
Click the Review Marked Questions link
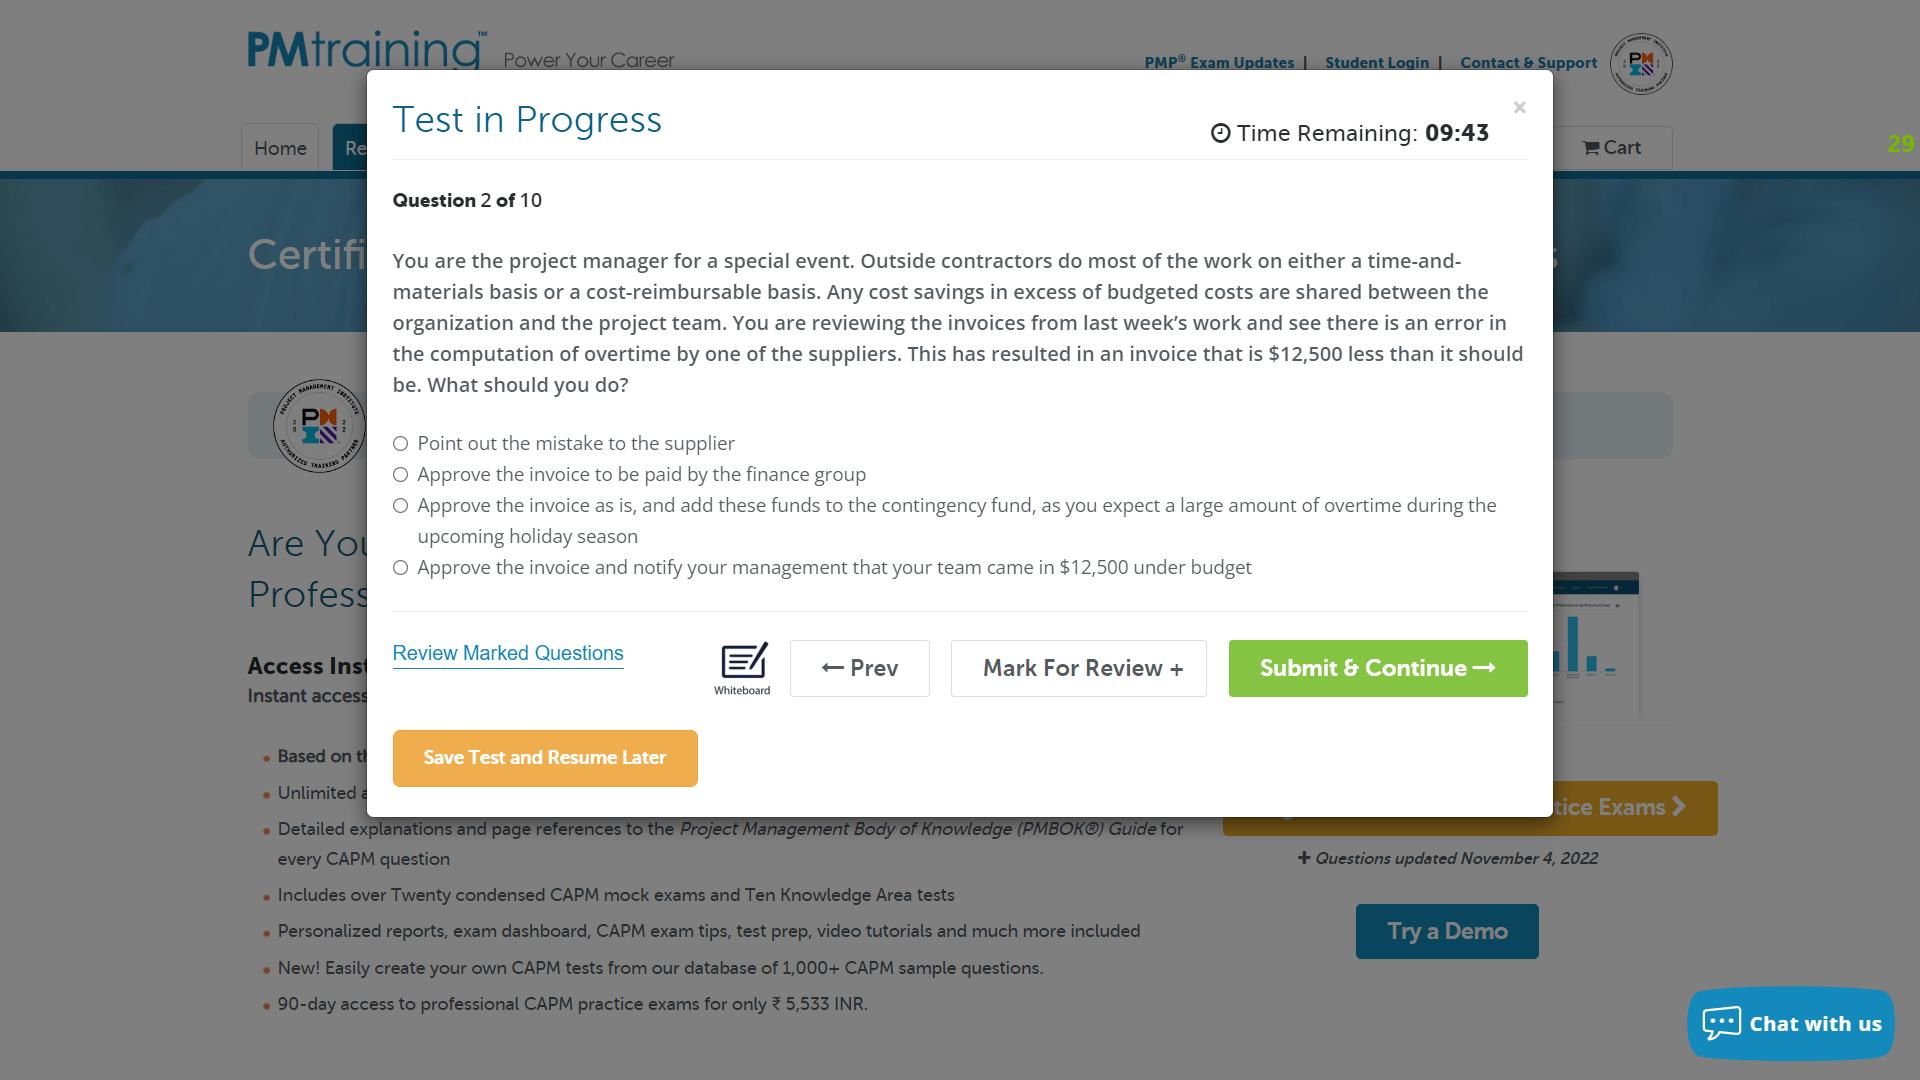508,651
